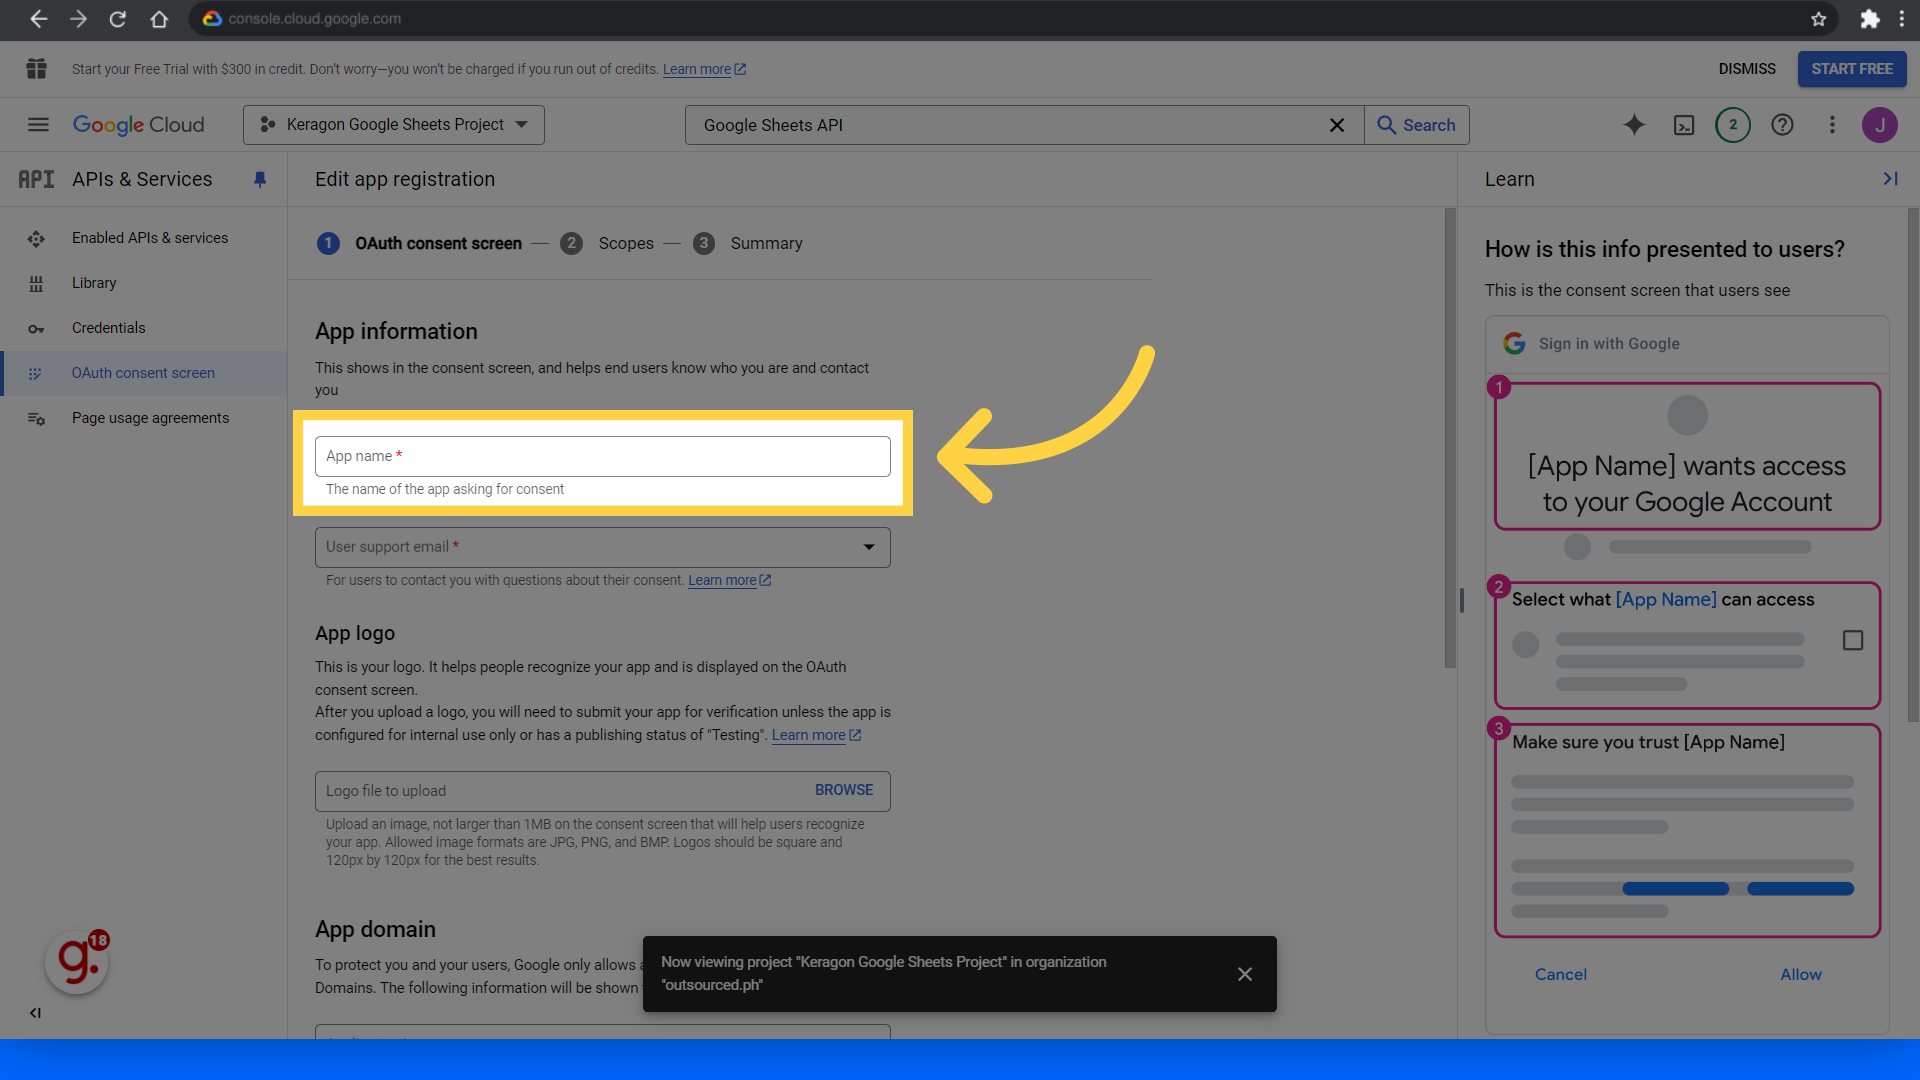
Task: Click the Search button
Action: tap(1417, 125)
